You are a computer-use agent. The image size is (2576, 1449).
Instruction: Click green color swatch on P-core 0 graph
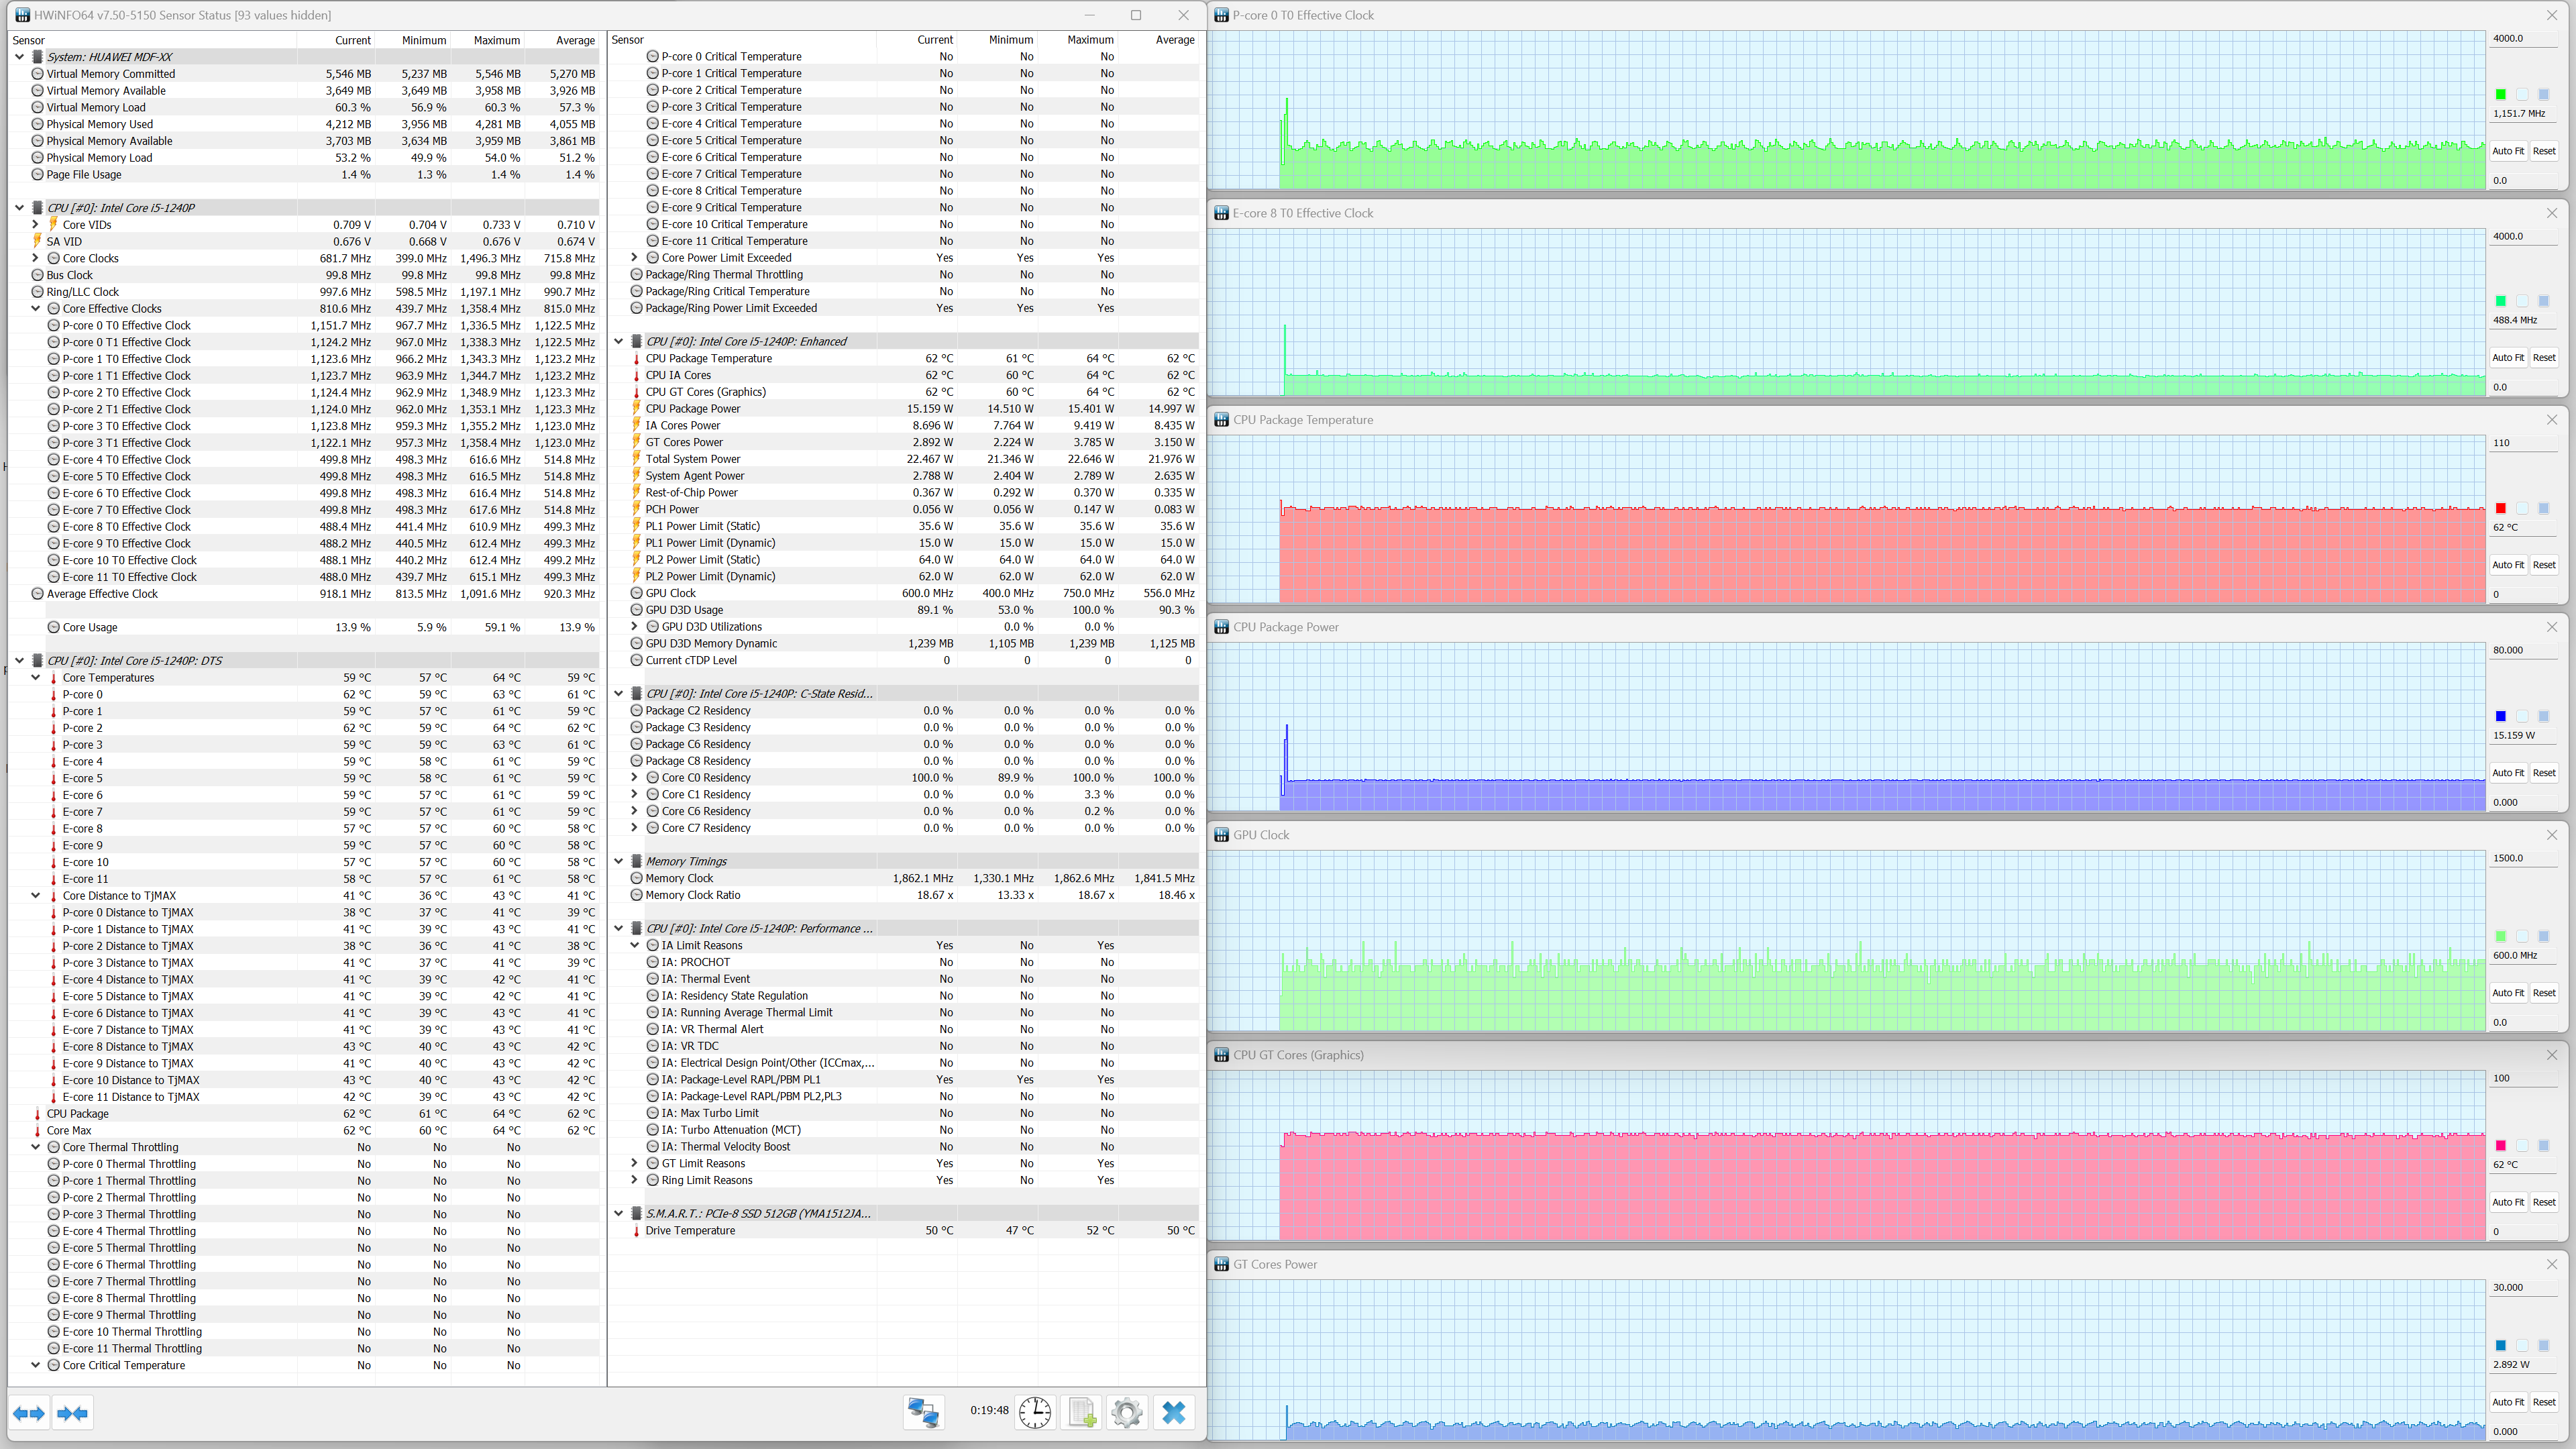coord(2500,95)
